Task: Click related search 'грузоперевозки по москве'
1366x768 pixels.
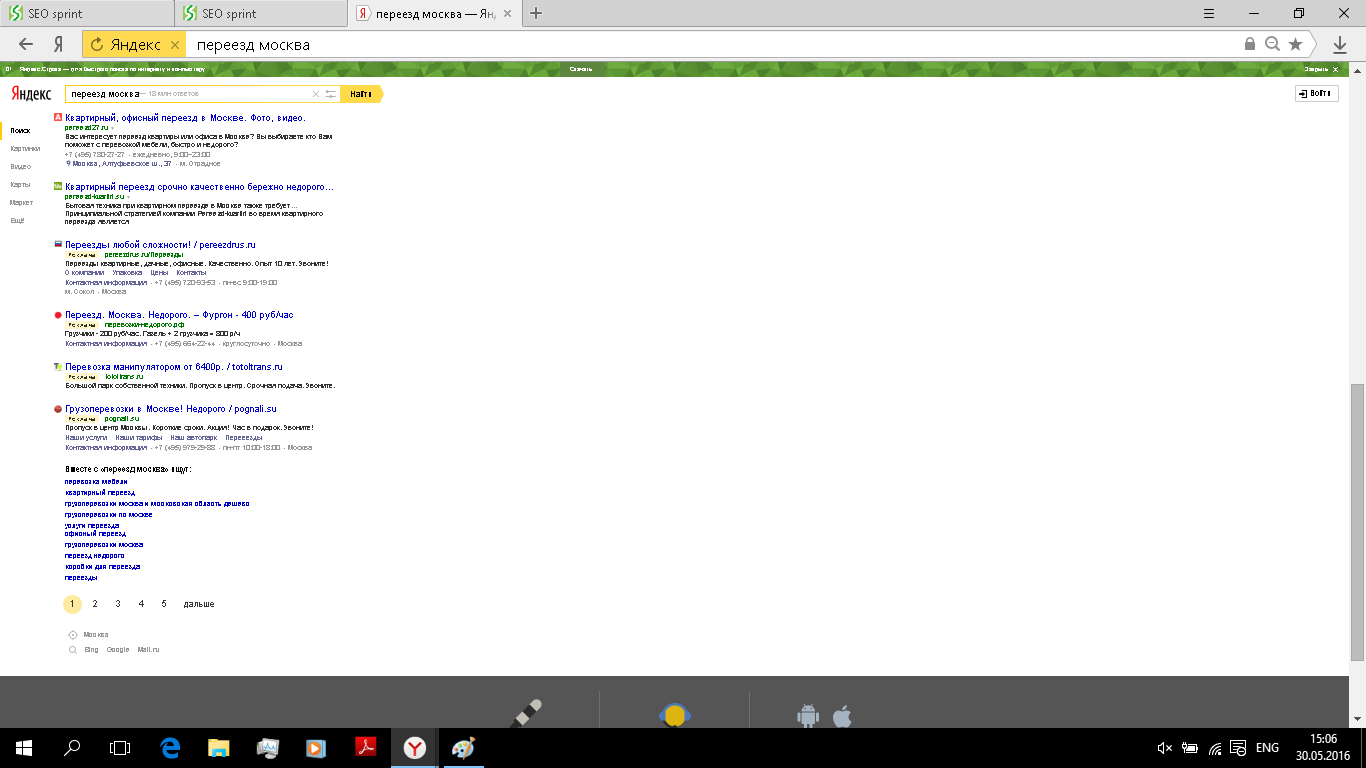Action: (x=109, y=515)
